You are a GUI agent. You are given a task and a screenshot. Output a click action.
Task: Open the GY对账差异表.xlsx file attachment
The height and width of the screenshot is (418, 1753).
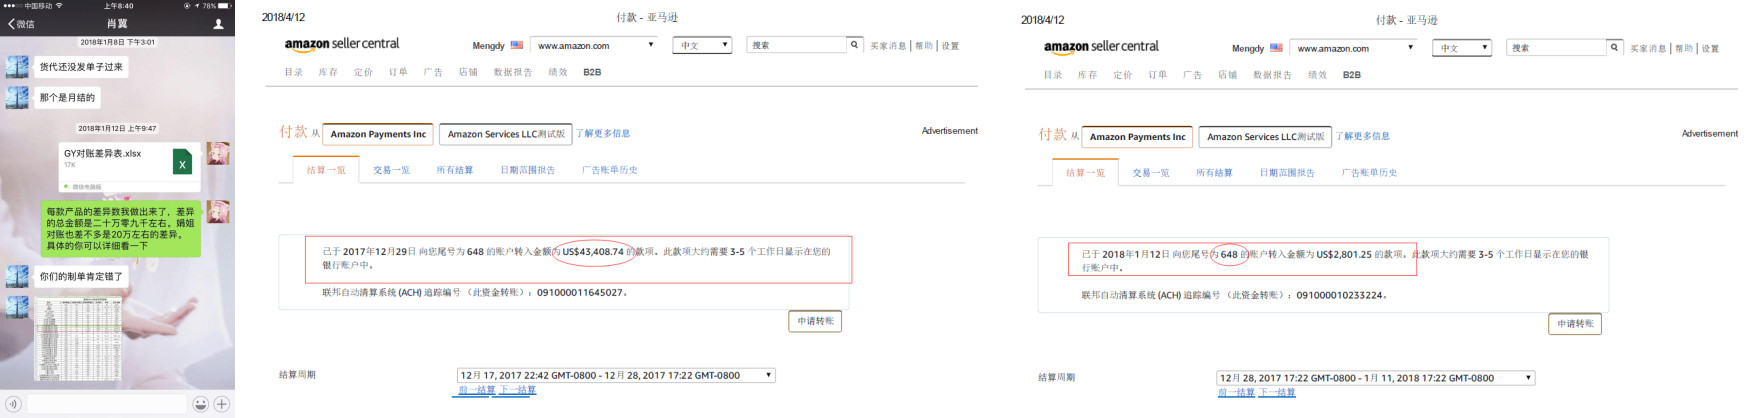pos(129,167)
